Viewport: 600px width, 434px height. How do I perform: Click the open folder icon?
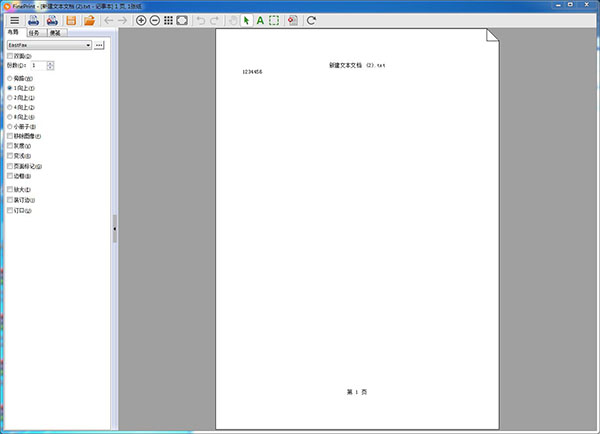point(89,20)
